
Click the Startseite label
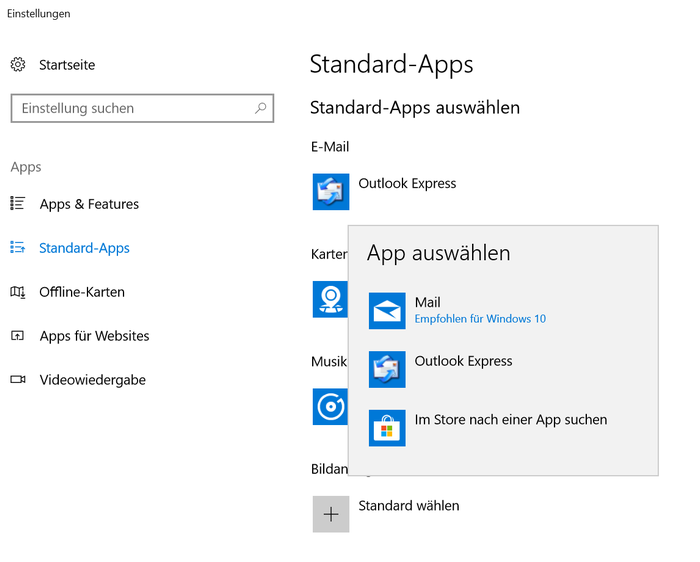tap(67, 65)
